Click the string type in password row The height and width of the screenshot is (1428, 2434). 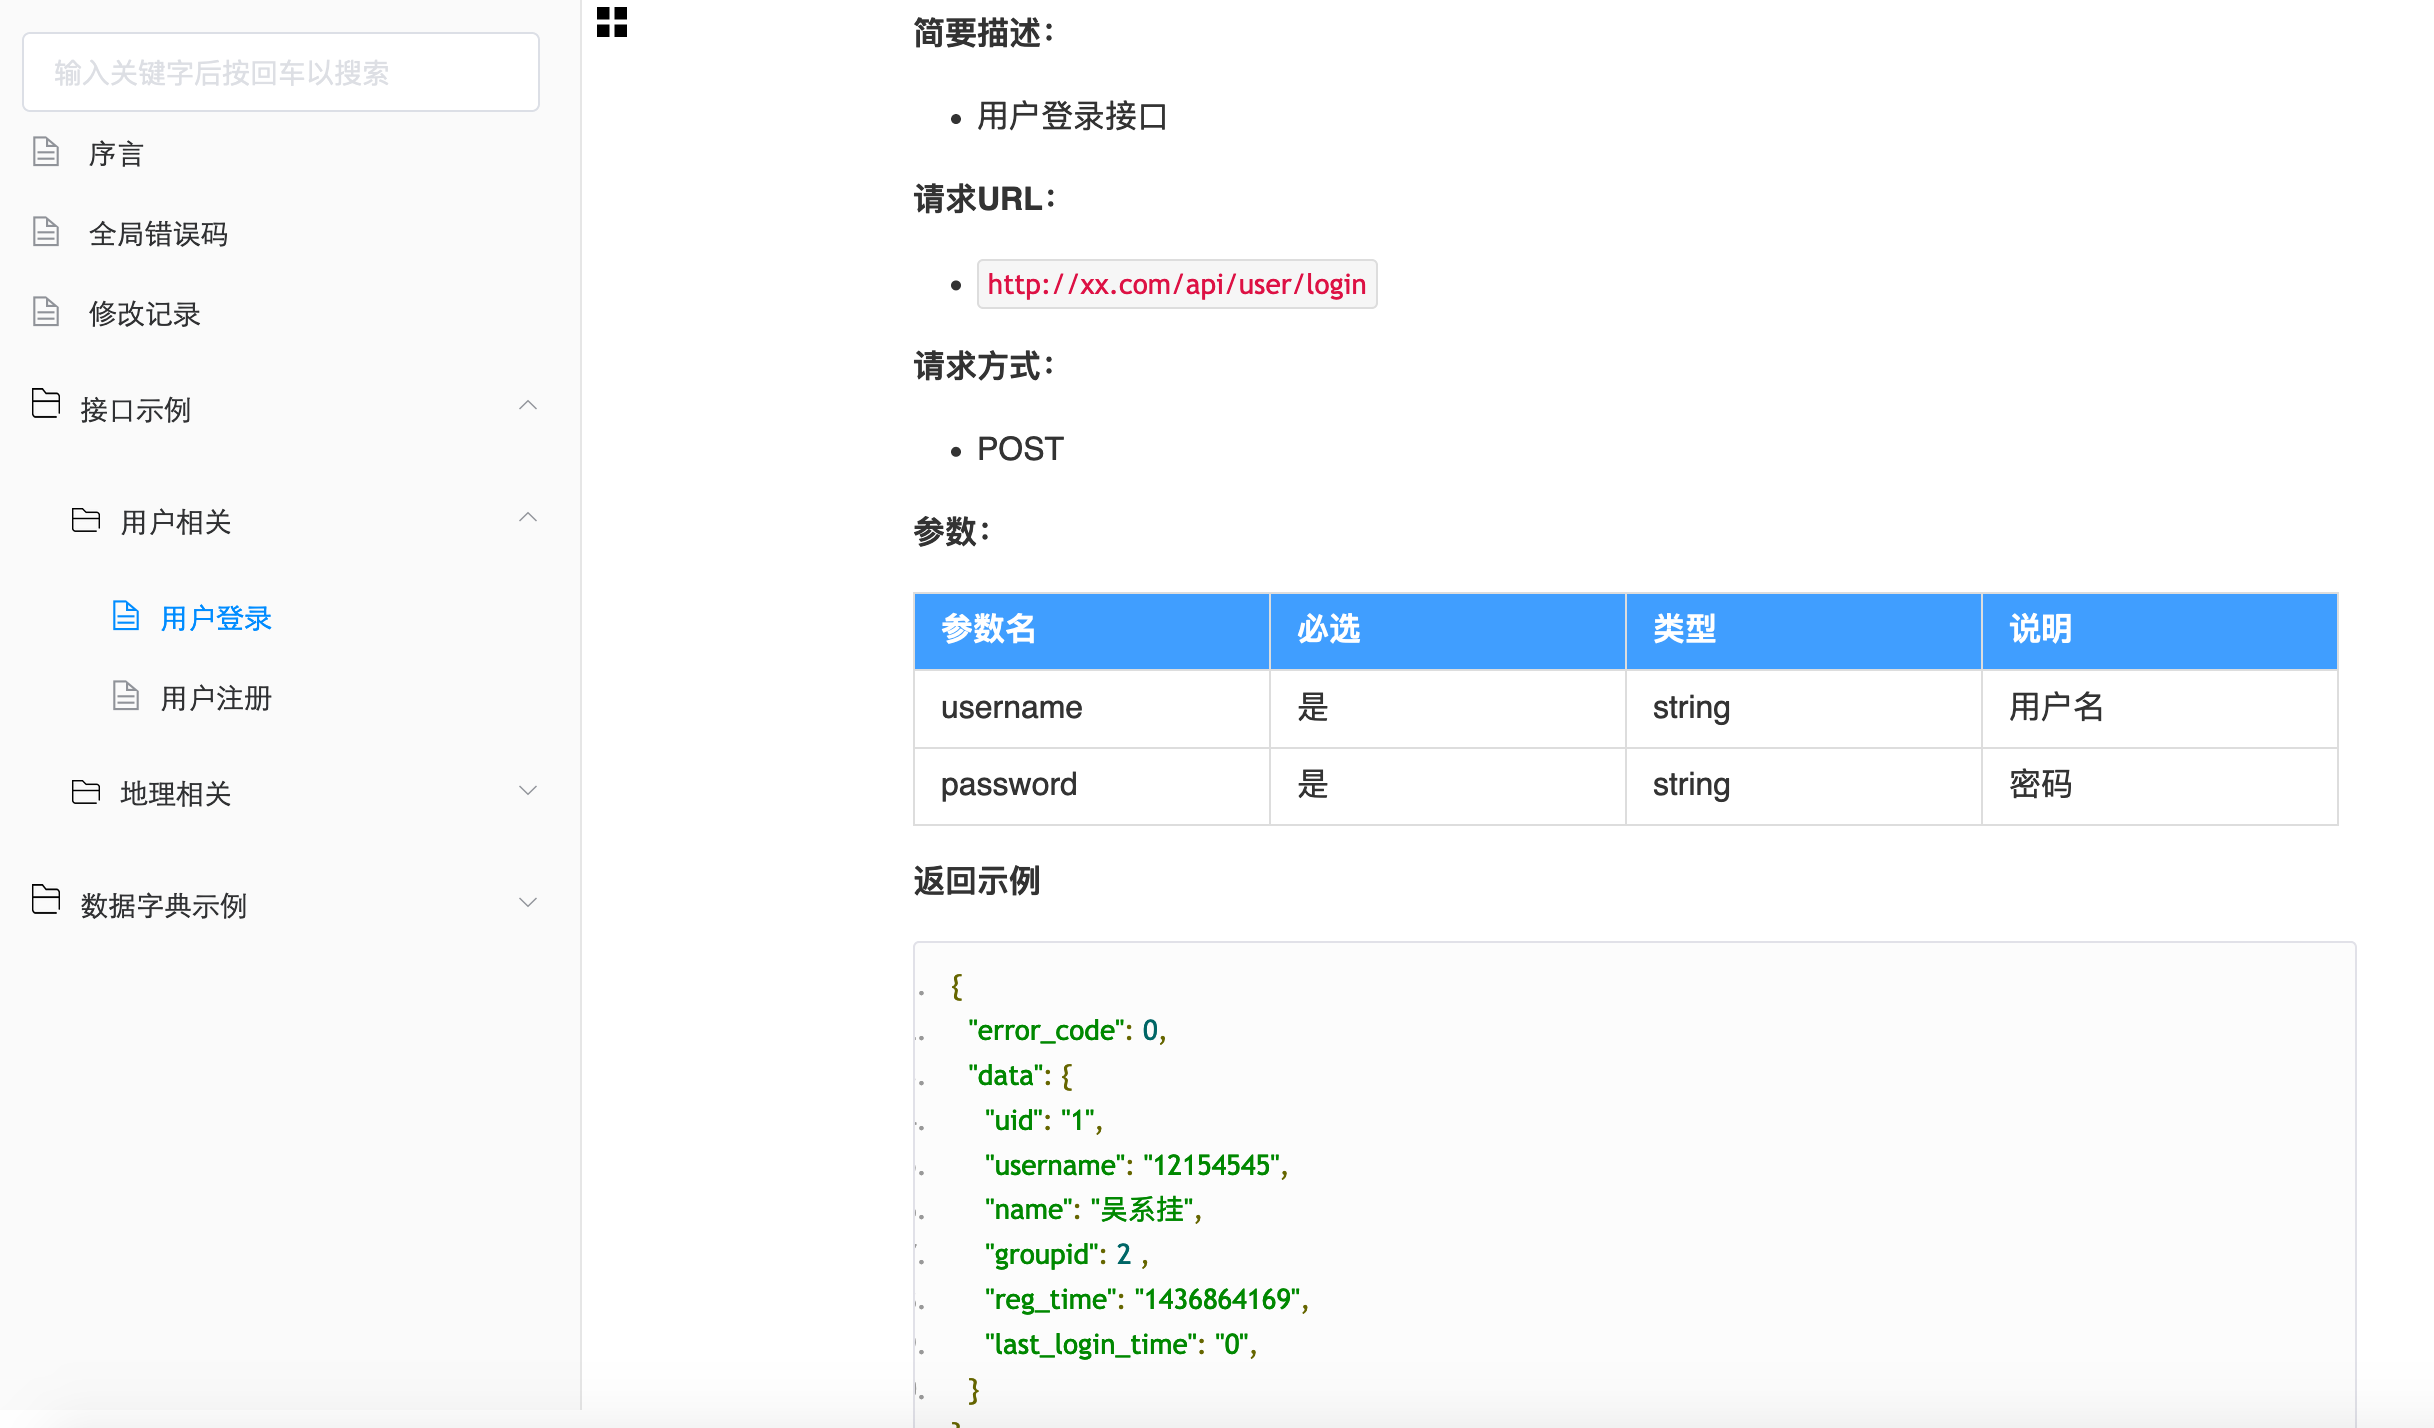tap(1803, 785)
